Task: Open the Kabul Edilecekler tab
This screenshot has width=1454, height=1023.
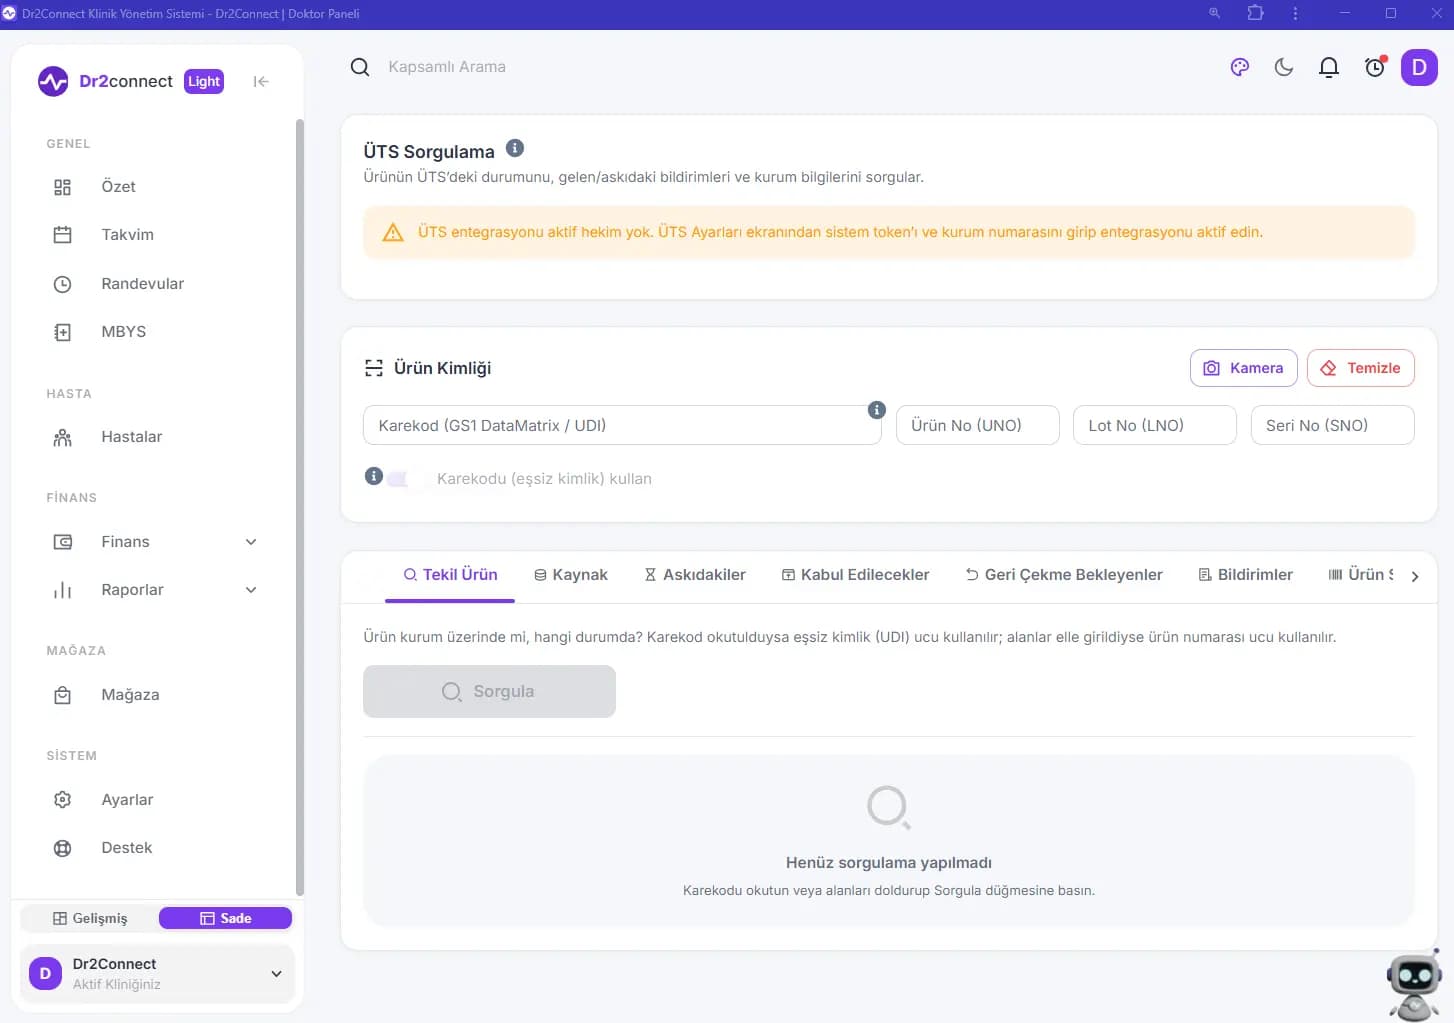Action: click(856, 575)
